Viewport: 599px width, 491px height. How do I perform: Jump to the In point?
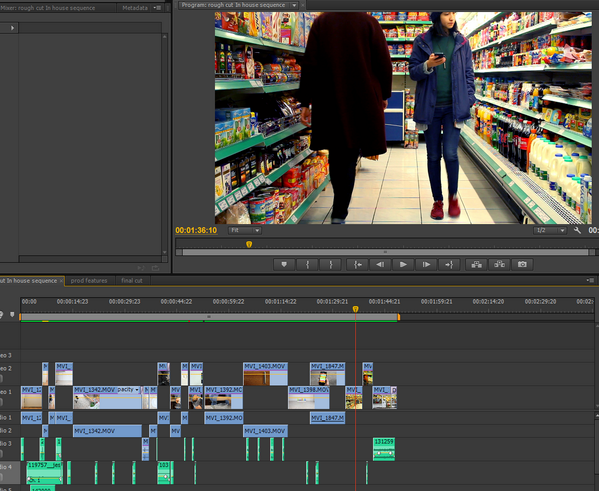coord(357,264)
